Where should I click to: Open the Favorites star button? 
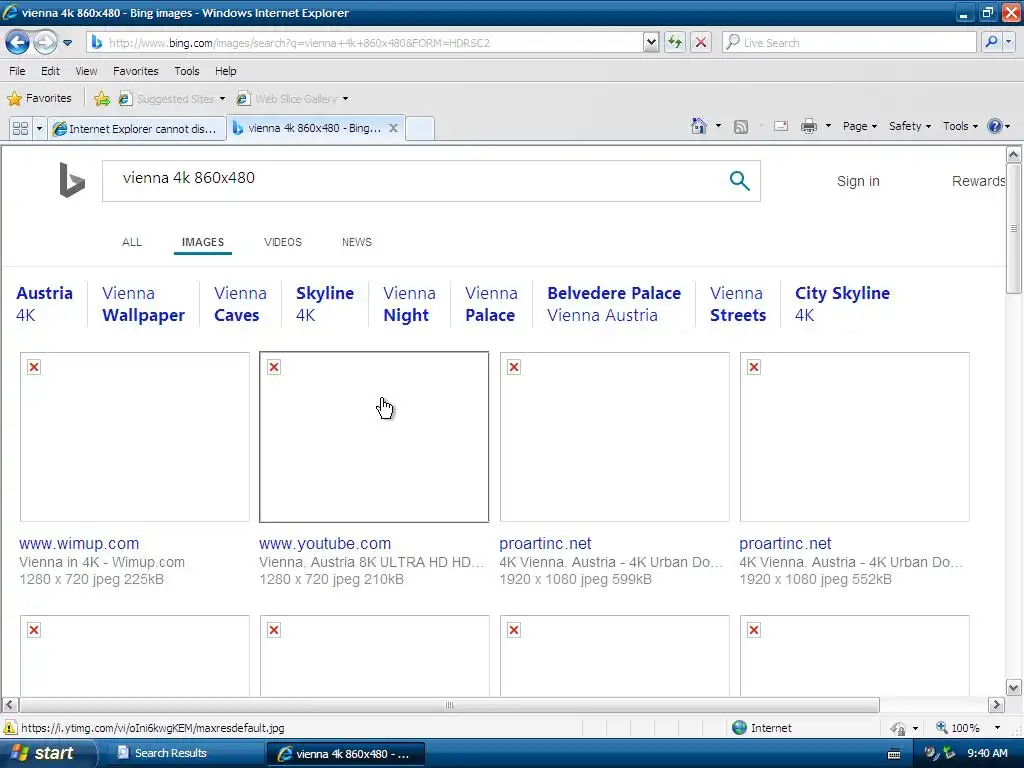tap(39, 99)
